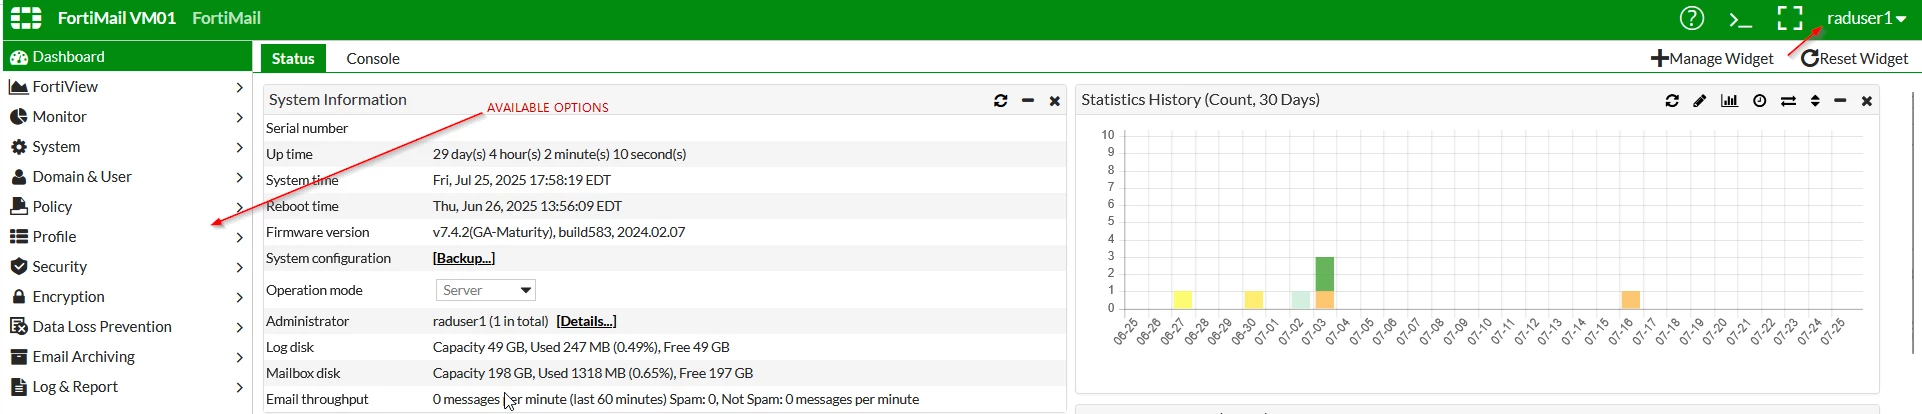This screenshot has width=1922, height=414.
Task: Expand the Data Loss Prevention chevron
Action: 239,328
